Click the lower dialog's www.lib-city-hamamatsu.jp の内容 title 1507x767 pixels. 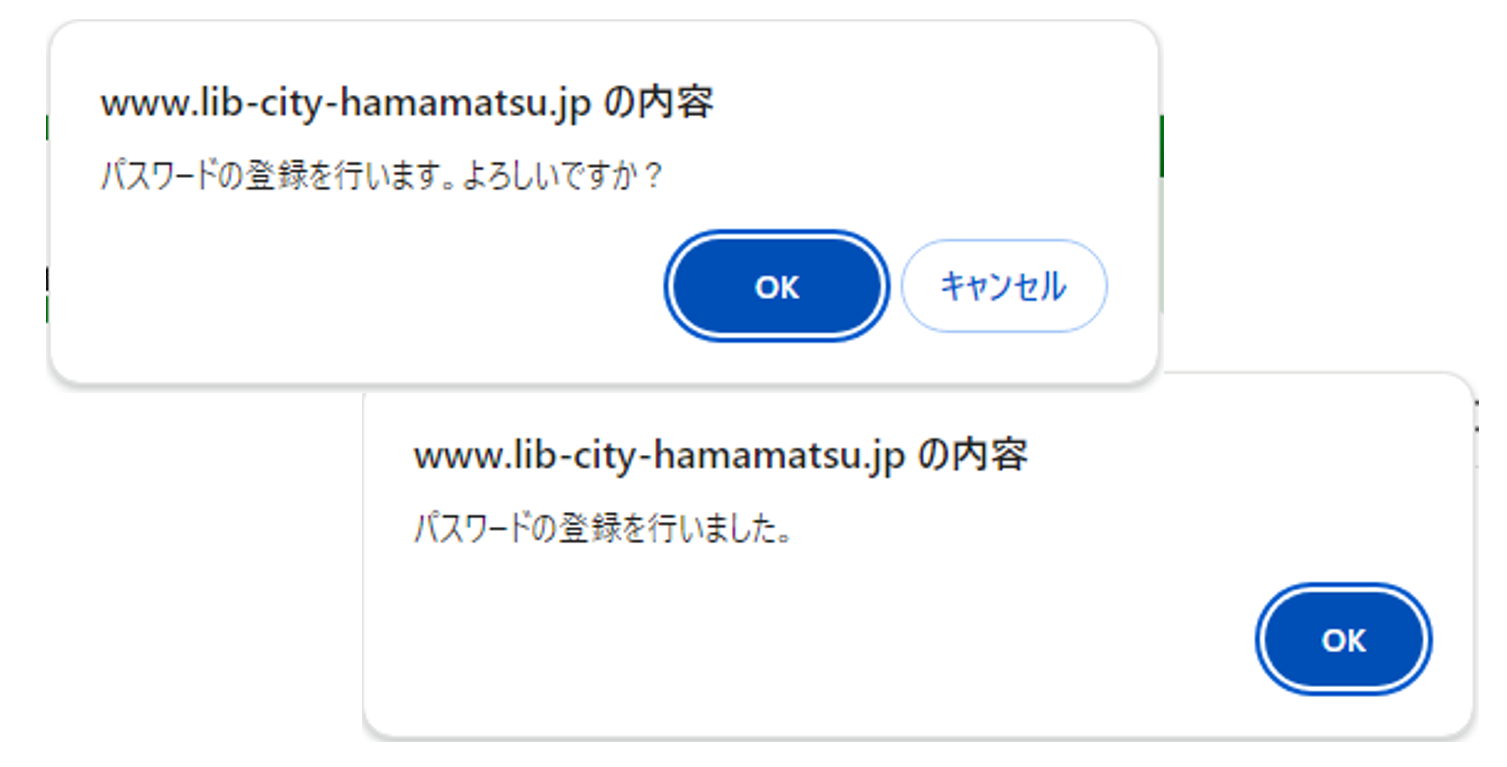pos(720,456)
